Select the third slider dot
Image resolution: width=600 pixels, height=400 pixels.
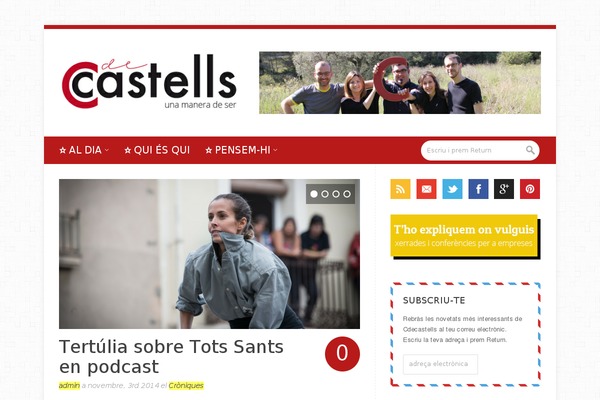336,194
